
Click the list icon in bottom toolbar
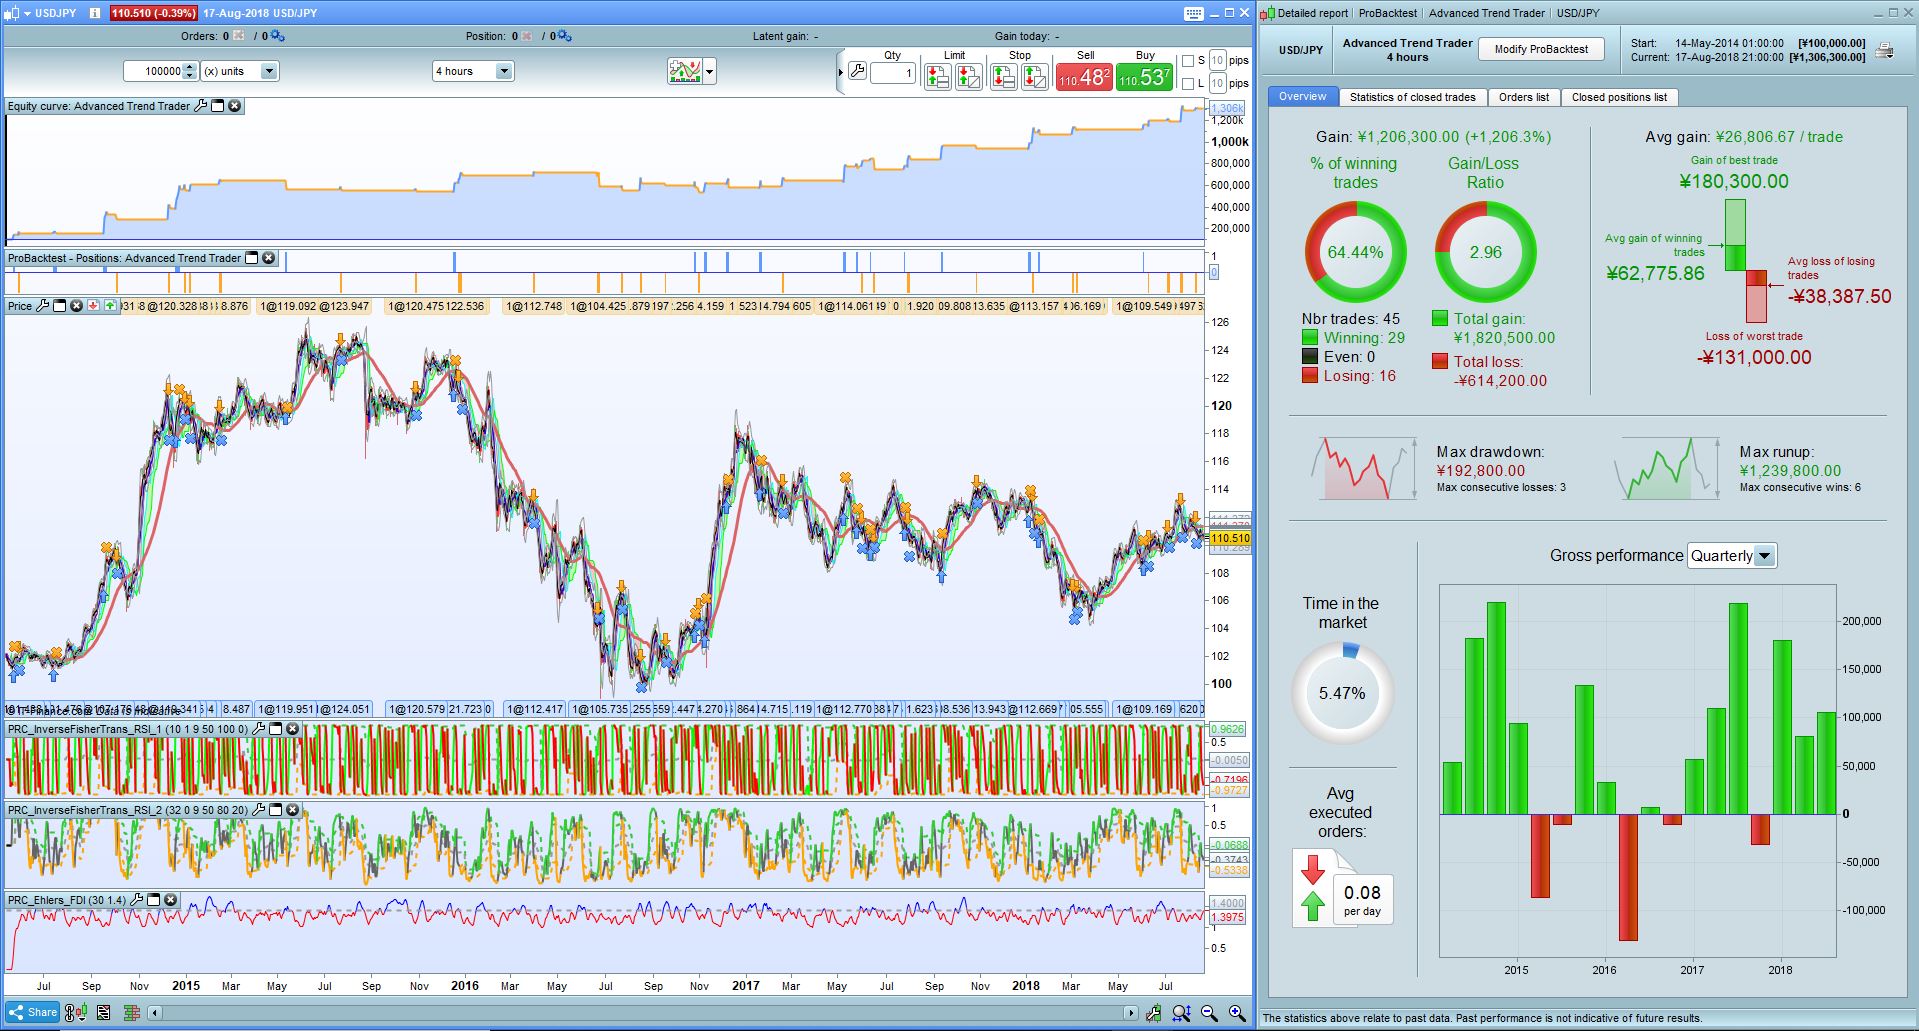(x=103, y=1013)
